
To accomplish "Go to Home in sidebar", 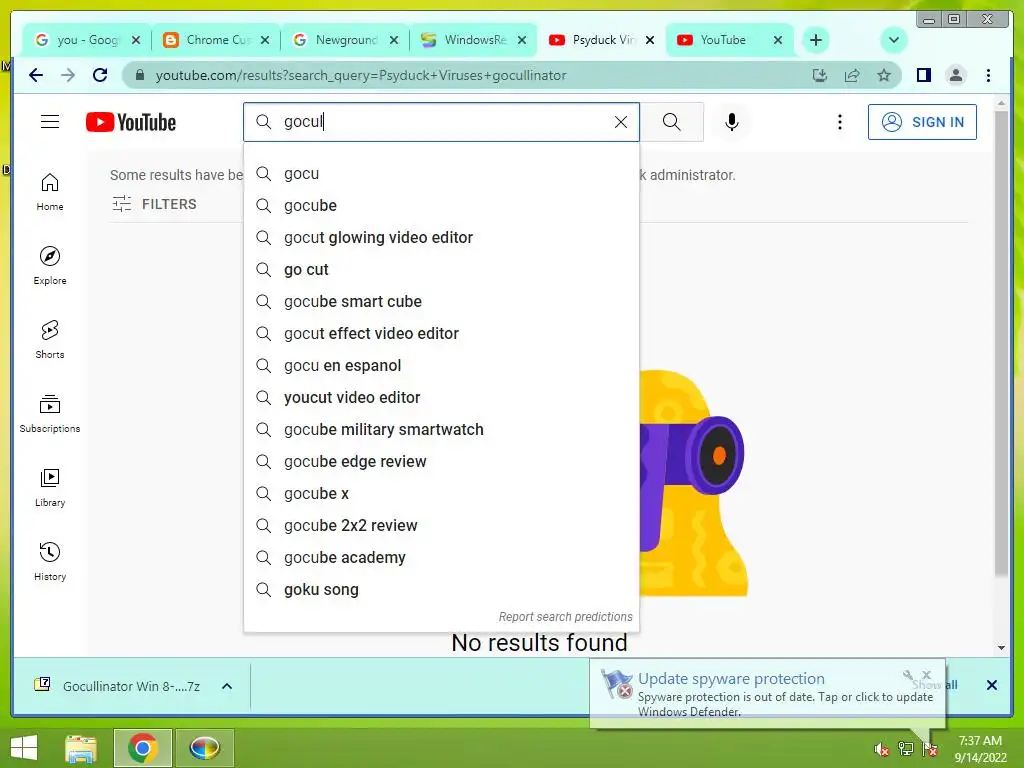I will click(x=50, y=191).
